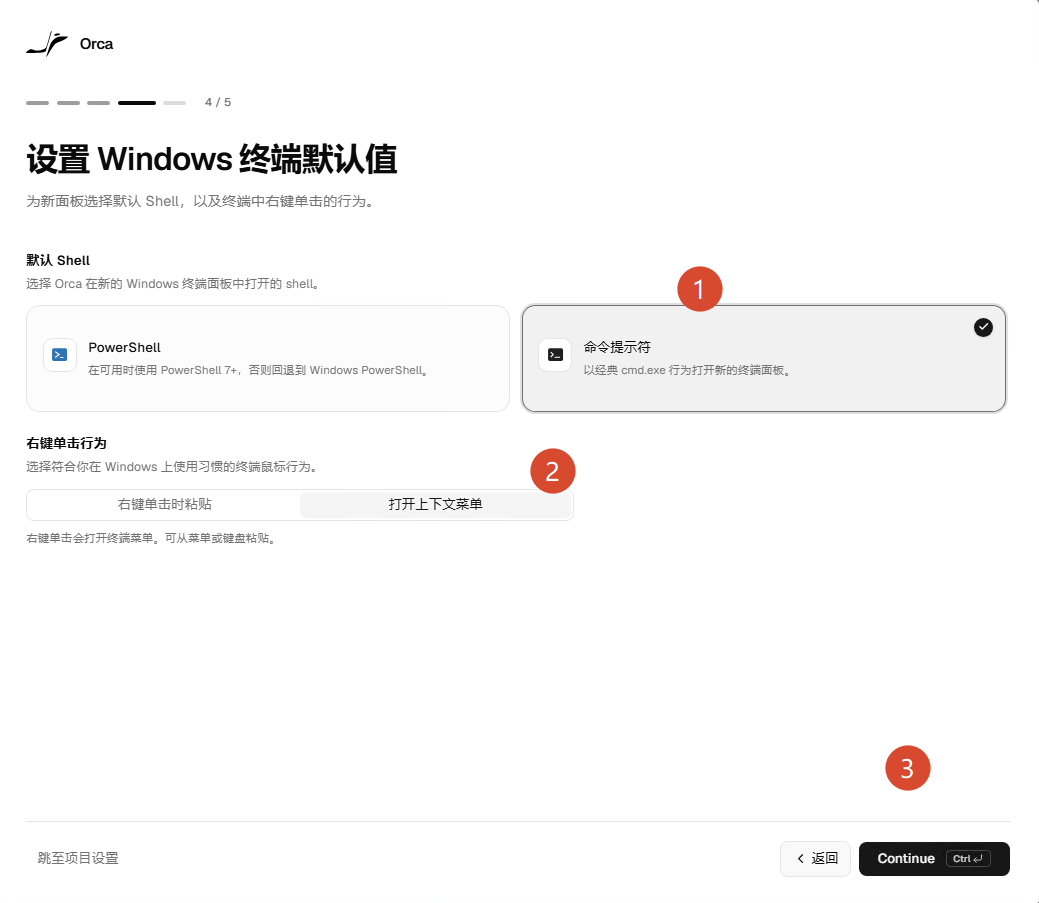Viewport: 1039px width, 903px height.
Task: Click the current fourth step progress segment
Action: 137,103
